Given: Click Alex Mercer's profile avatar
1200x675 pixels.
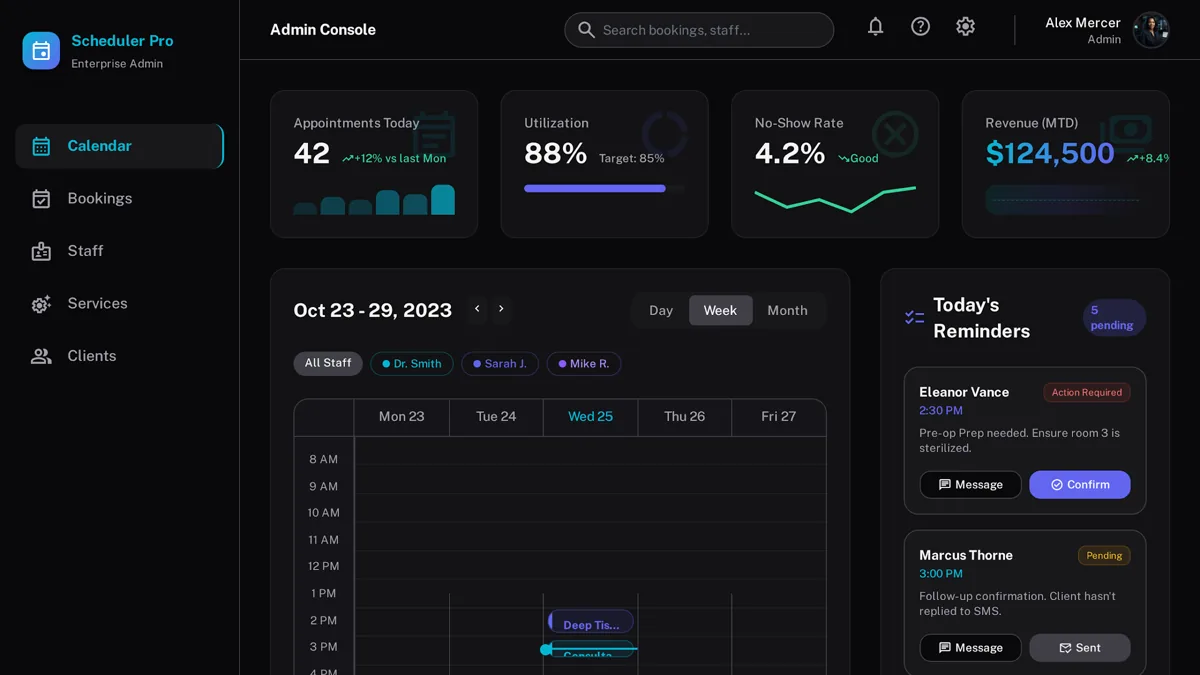Looking at the screenshot, I should 1151,30.
